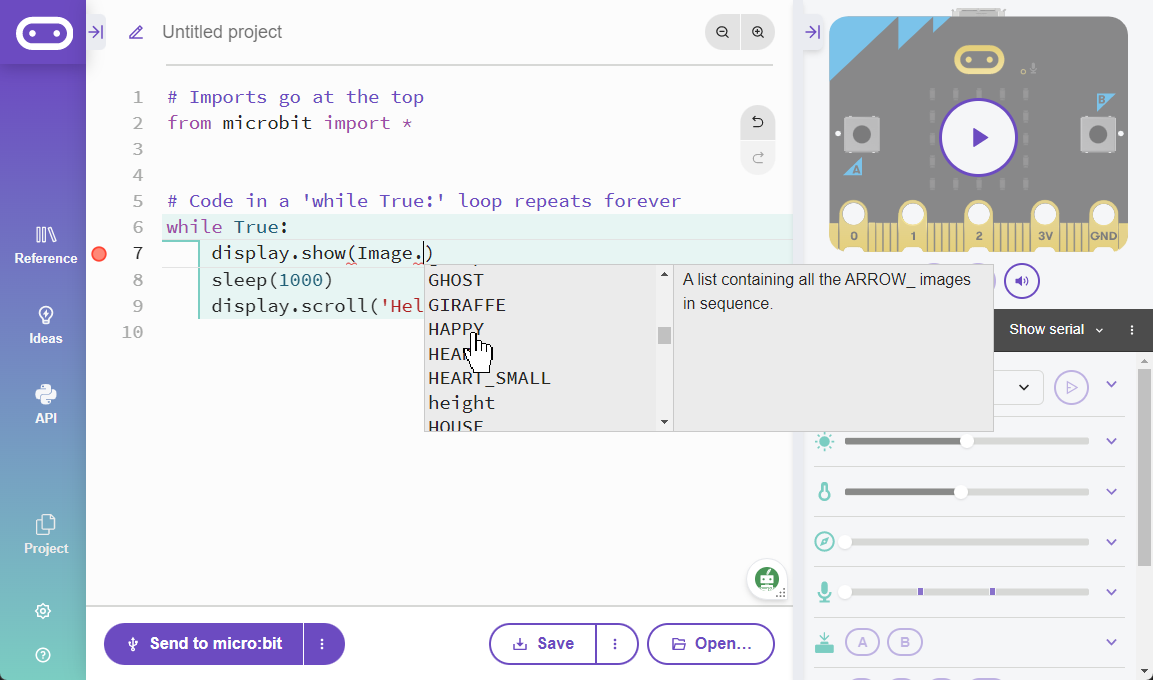Start the micro:bit simulator
The image size is (1153, 680).
(x=979, y=137)
